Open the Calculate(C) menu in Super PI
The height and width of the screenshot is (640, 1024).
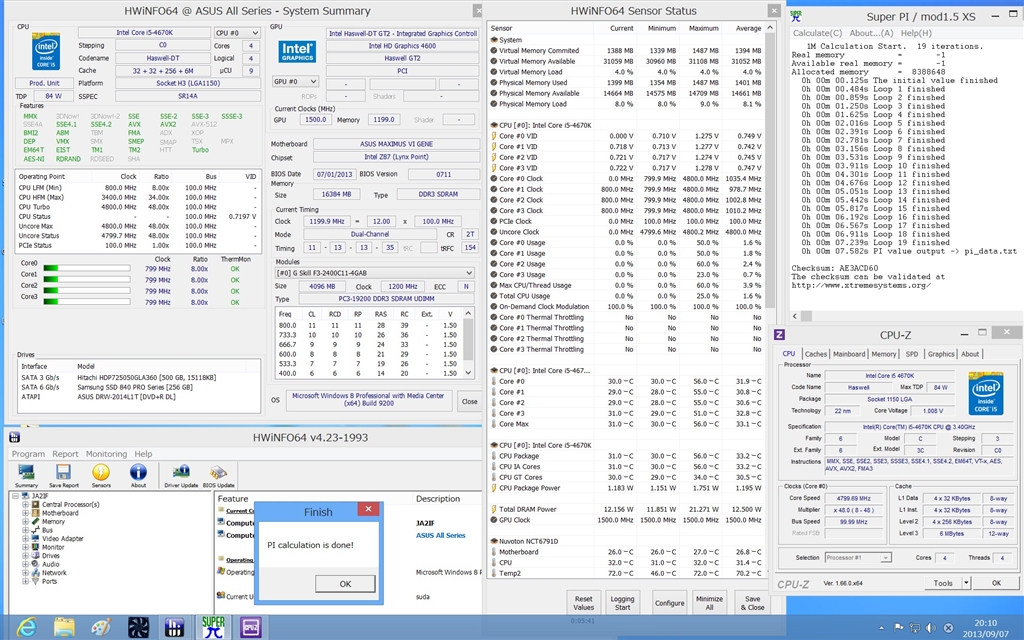(x=816, y=33)
